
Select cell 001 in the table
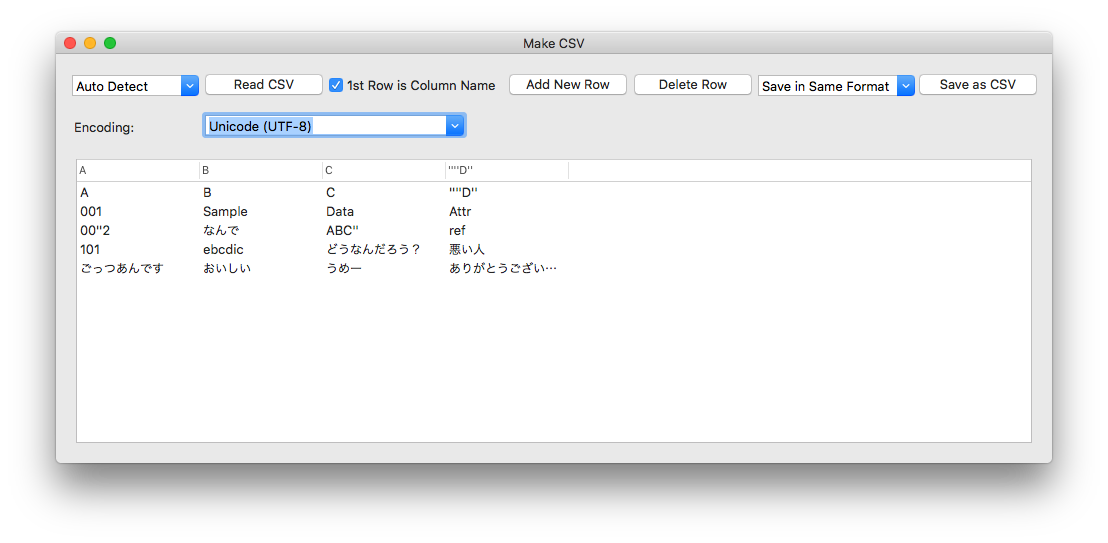pyautogui.click(x=91, y=211)
